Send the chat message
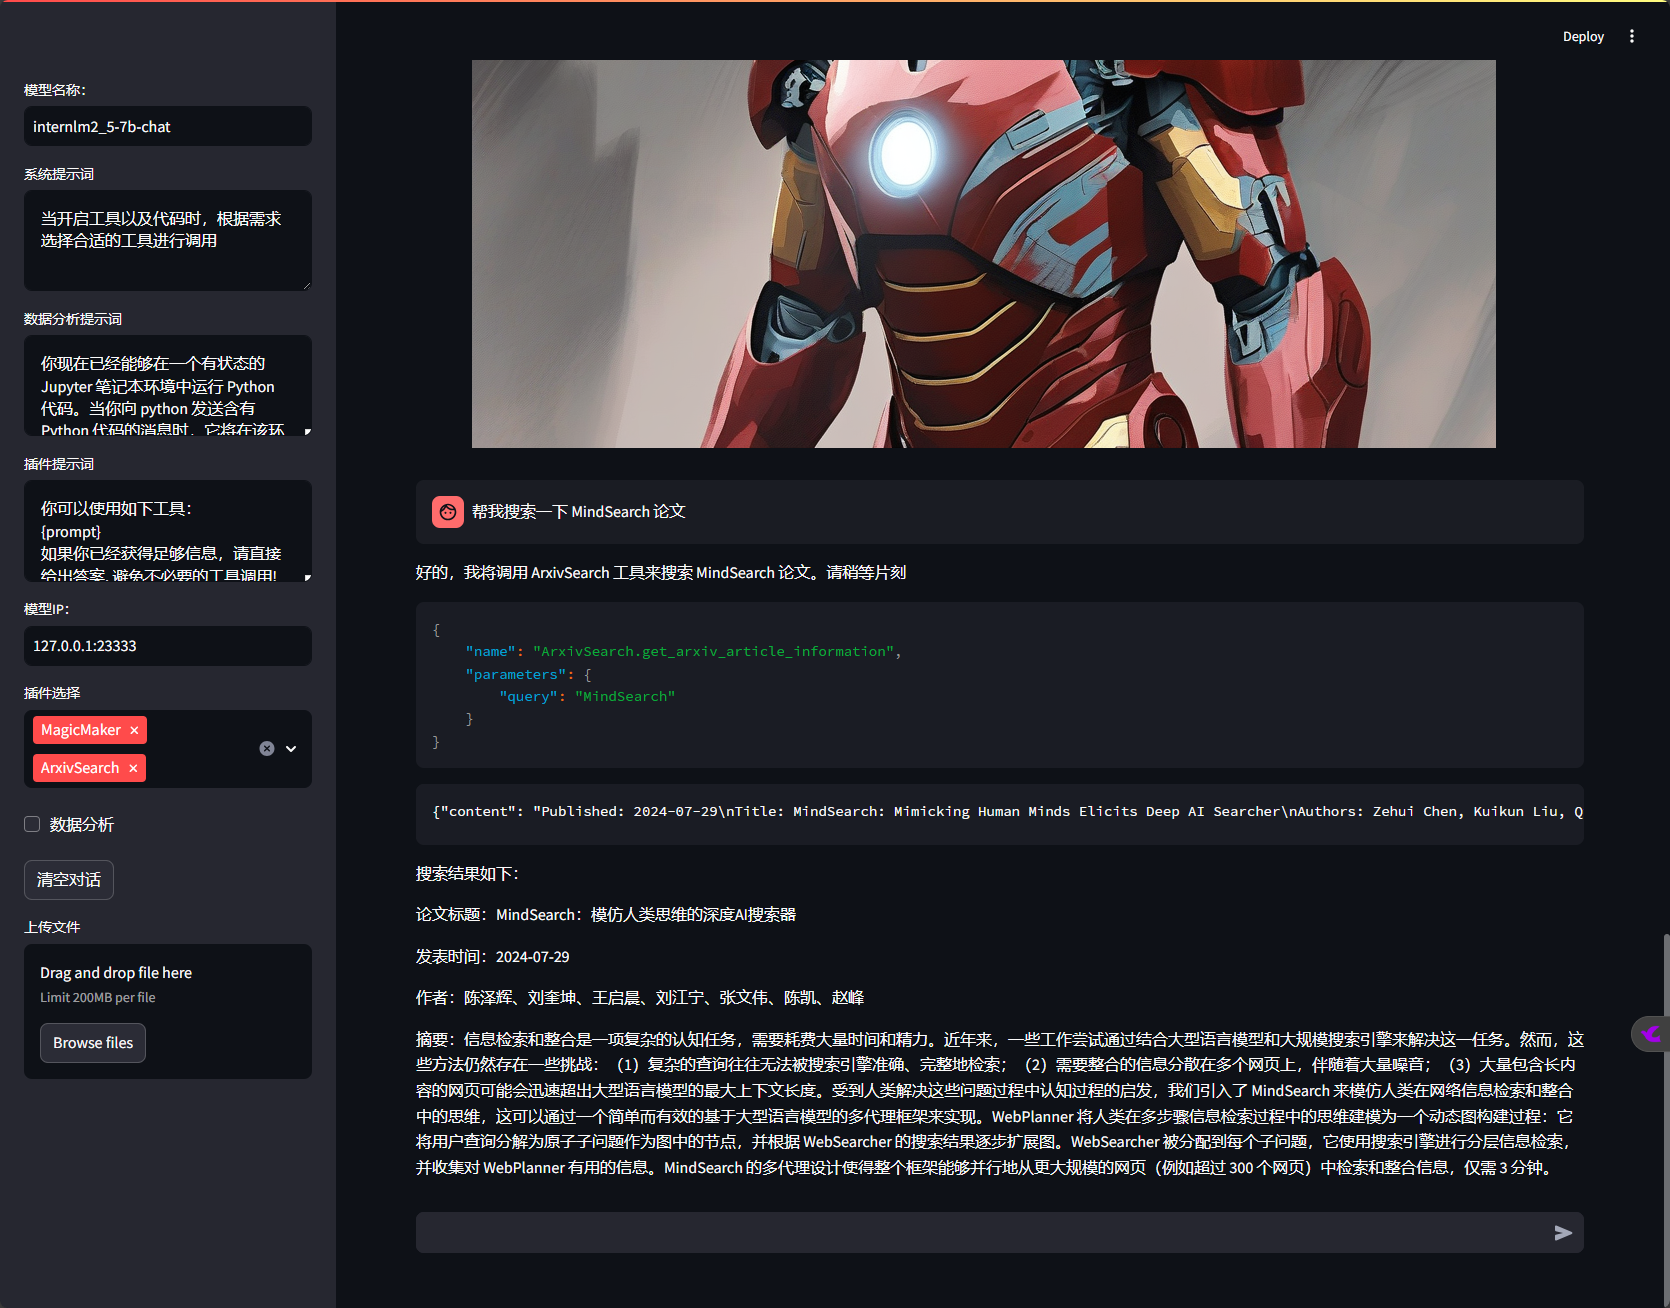1670x1308 pixels. pyautogui.click(x=1563, y=1233)
